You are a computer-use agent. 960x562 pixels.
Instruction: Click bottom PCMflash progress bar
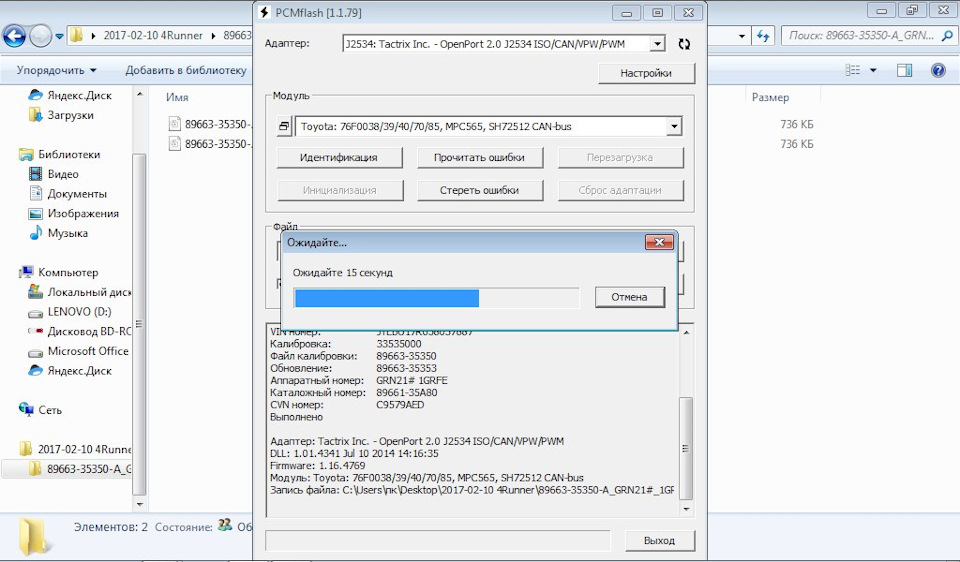click(x=437, y=541)
